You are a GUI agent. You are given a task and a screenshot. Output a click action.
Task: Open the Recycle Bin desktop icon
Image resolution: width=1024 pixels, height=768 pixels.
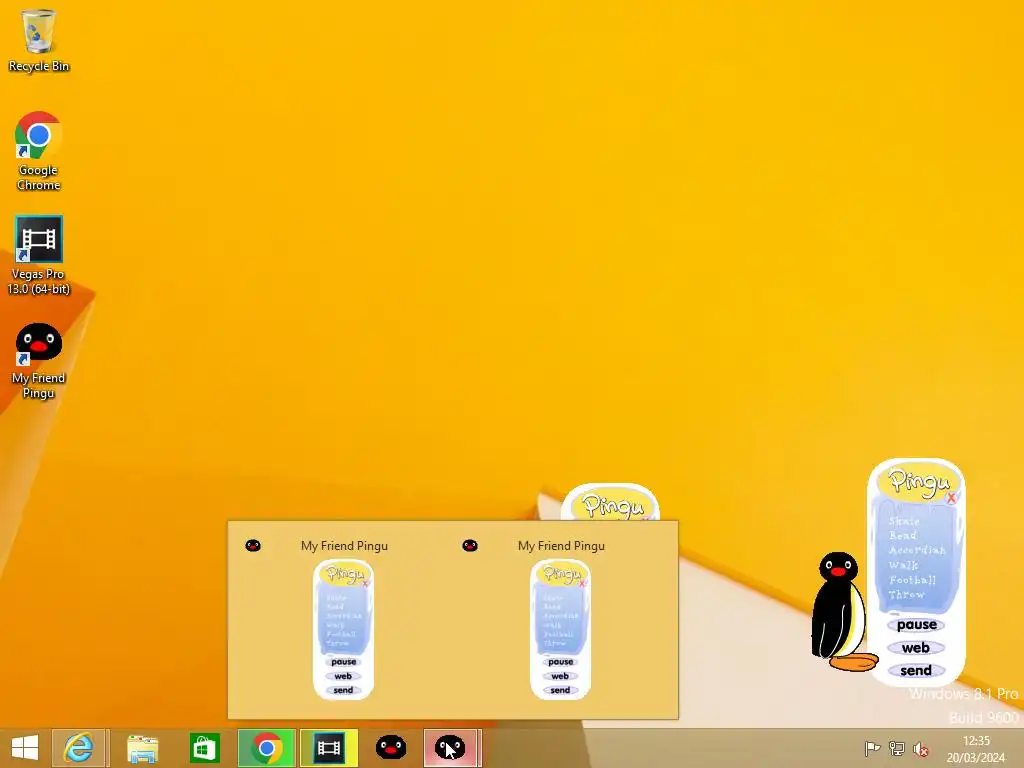point(39,40)
